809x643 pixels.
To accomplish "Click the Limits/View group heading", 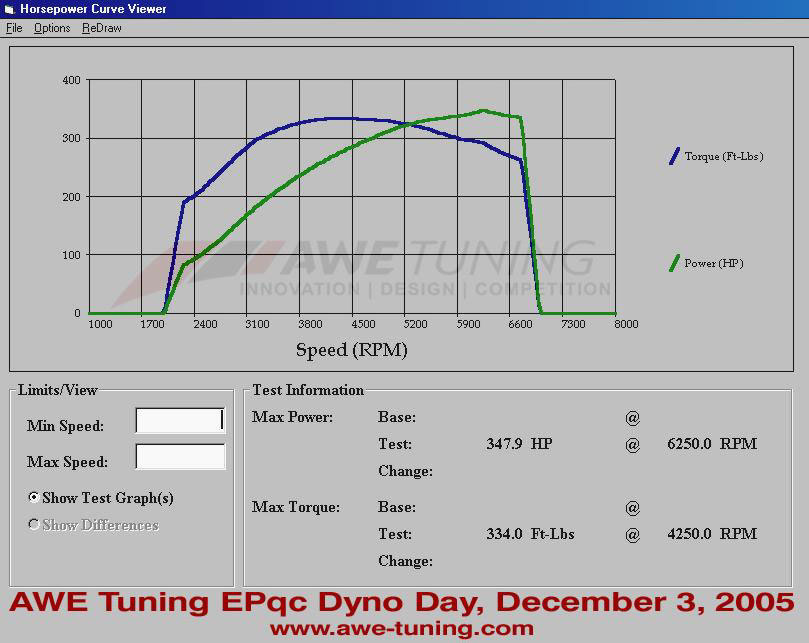I will click(58, 390).
